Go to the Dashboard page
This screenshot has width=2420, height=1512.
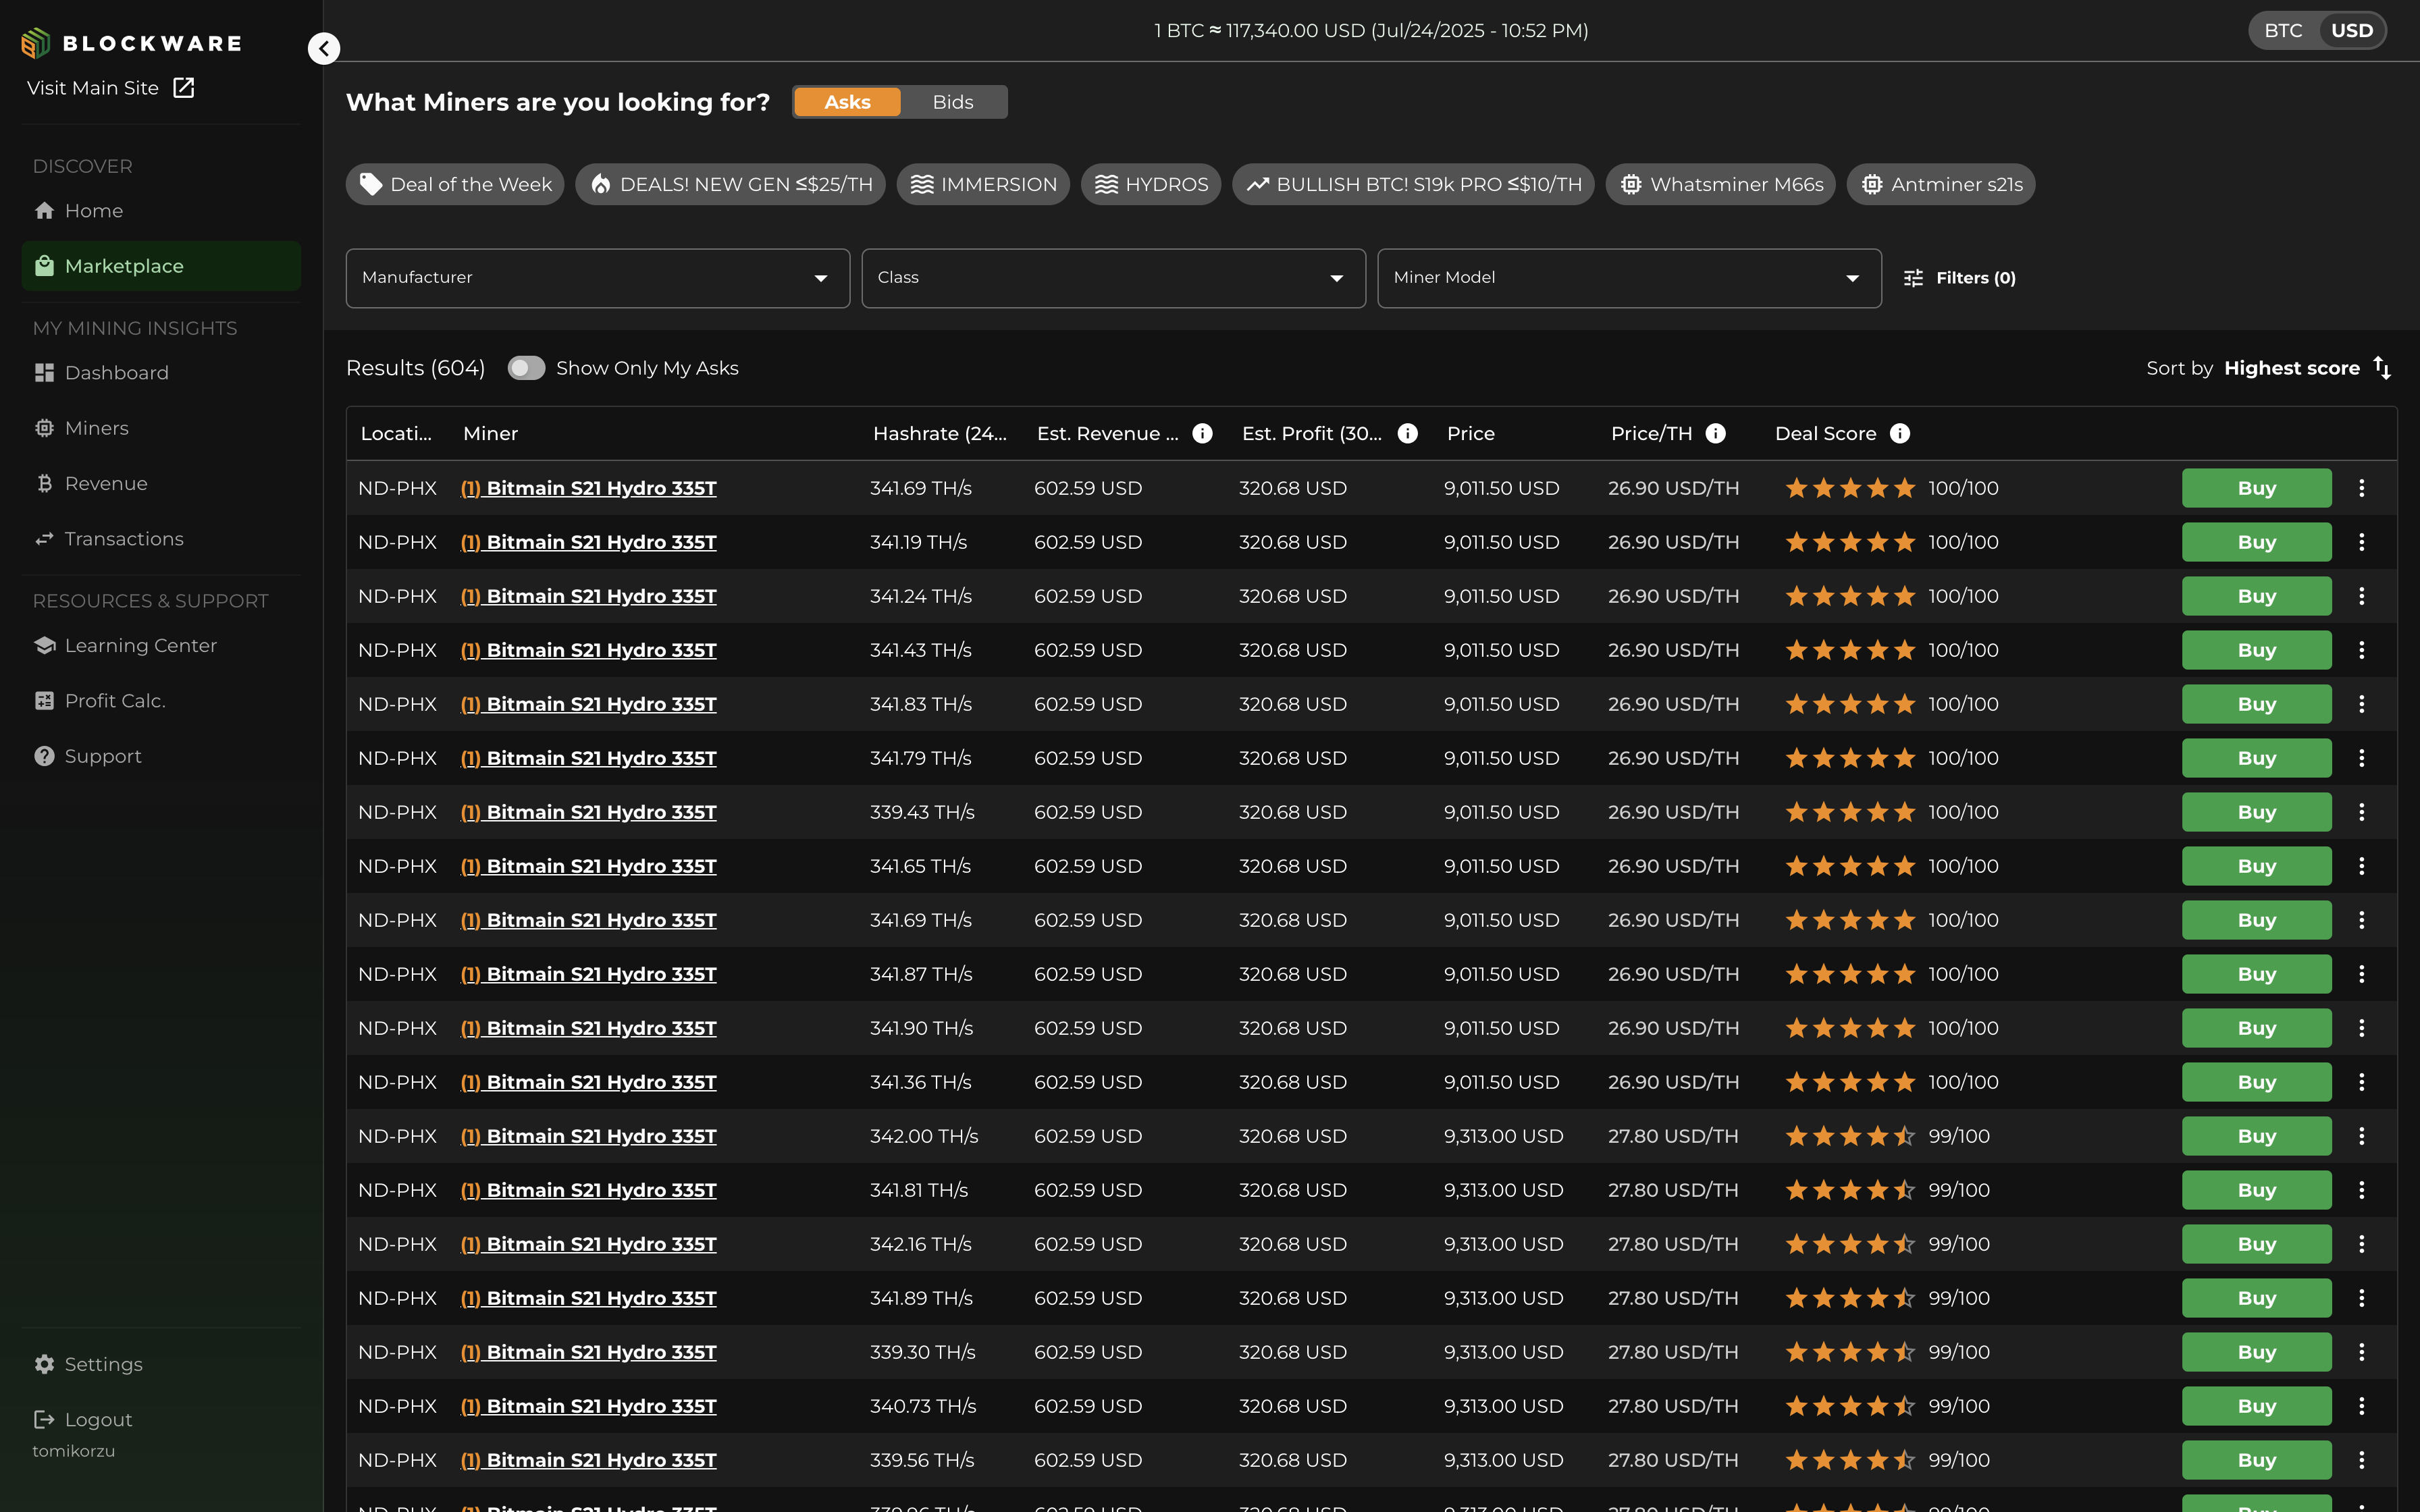161,373
